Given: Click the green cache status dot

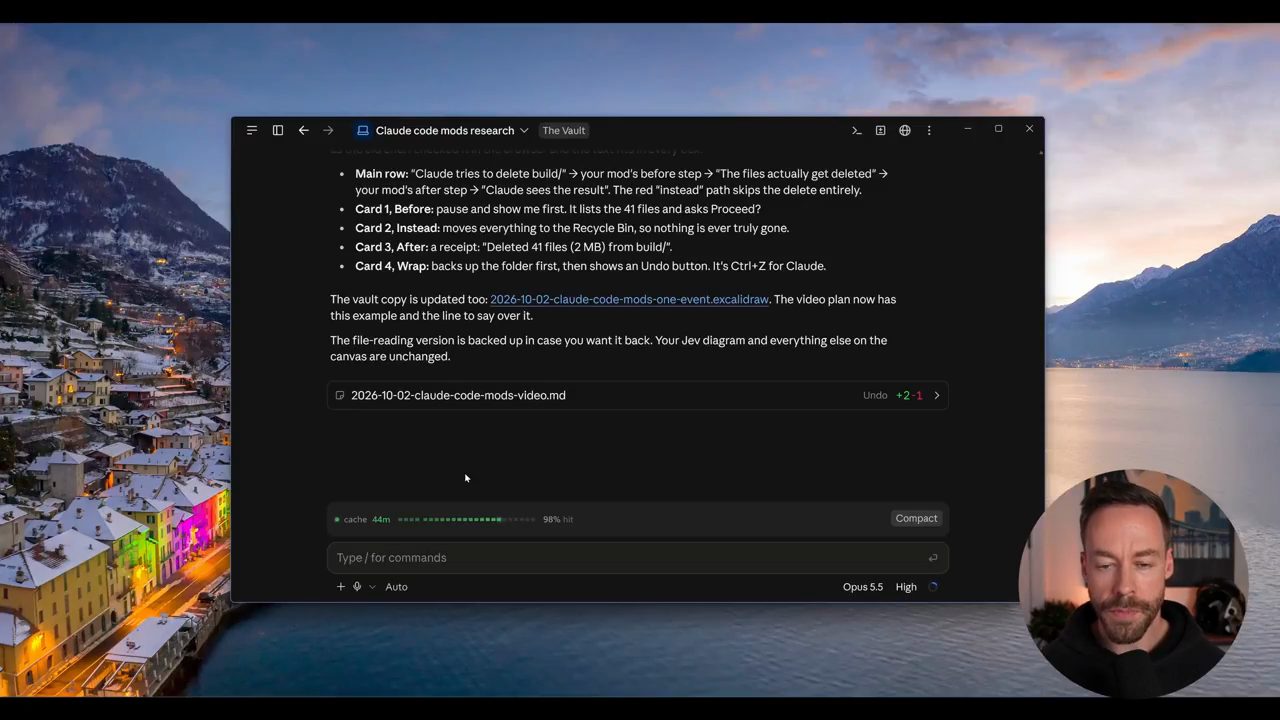Looking at the screenshot, I should pos(337,519).
